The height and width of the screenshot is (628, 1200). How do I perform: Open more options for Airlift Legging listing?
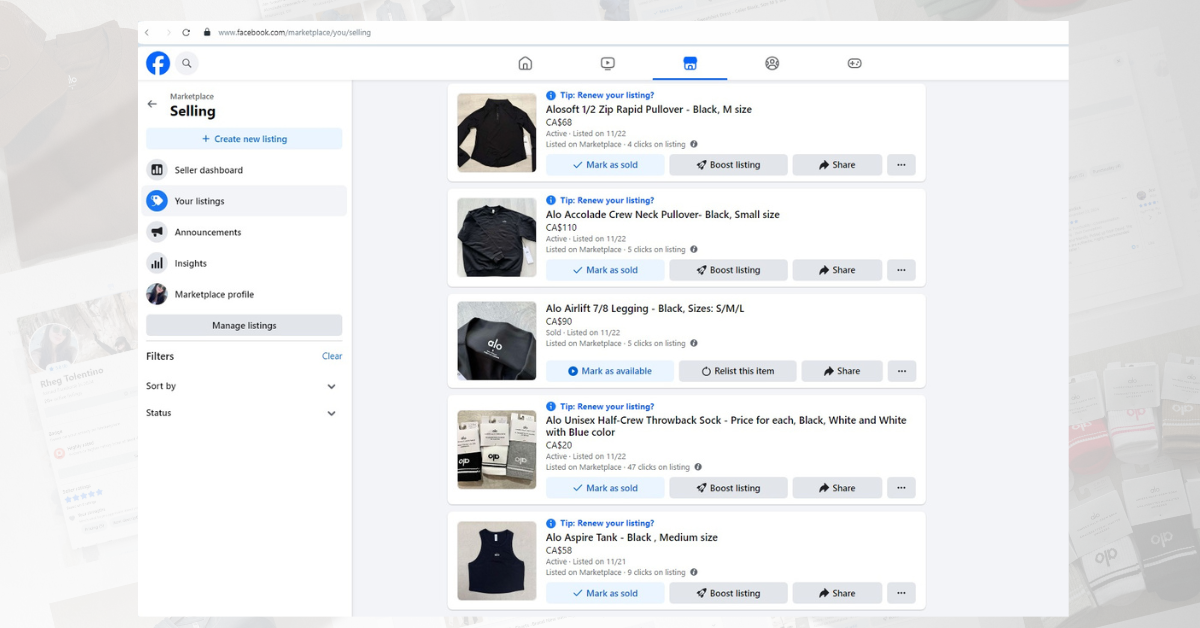[901, 371]
